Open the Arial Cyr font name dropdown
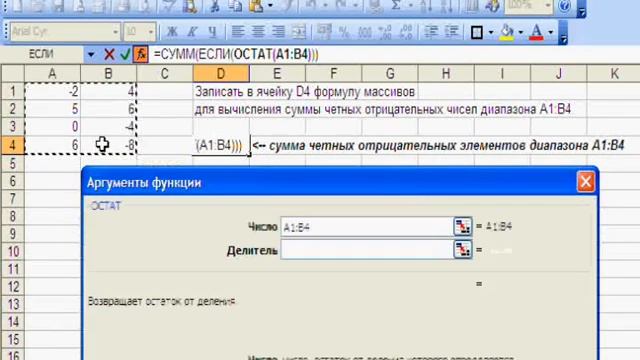640x360 pixels. tap(115, 32)
